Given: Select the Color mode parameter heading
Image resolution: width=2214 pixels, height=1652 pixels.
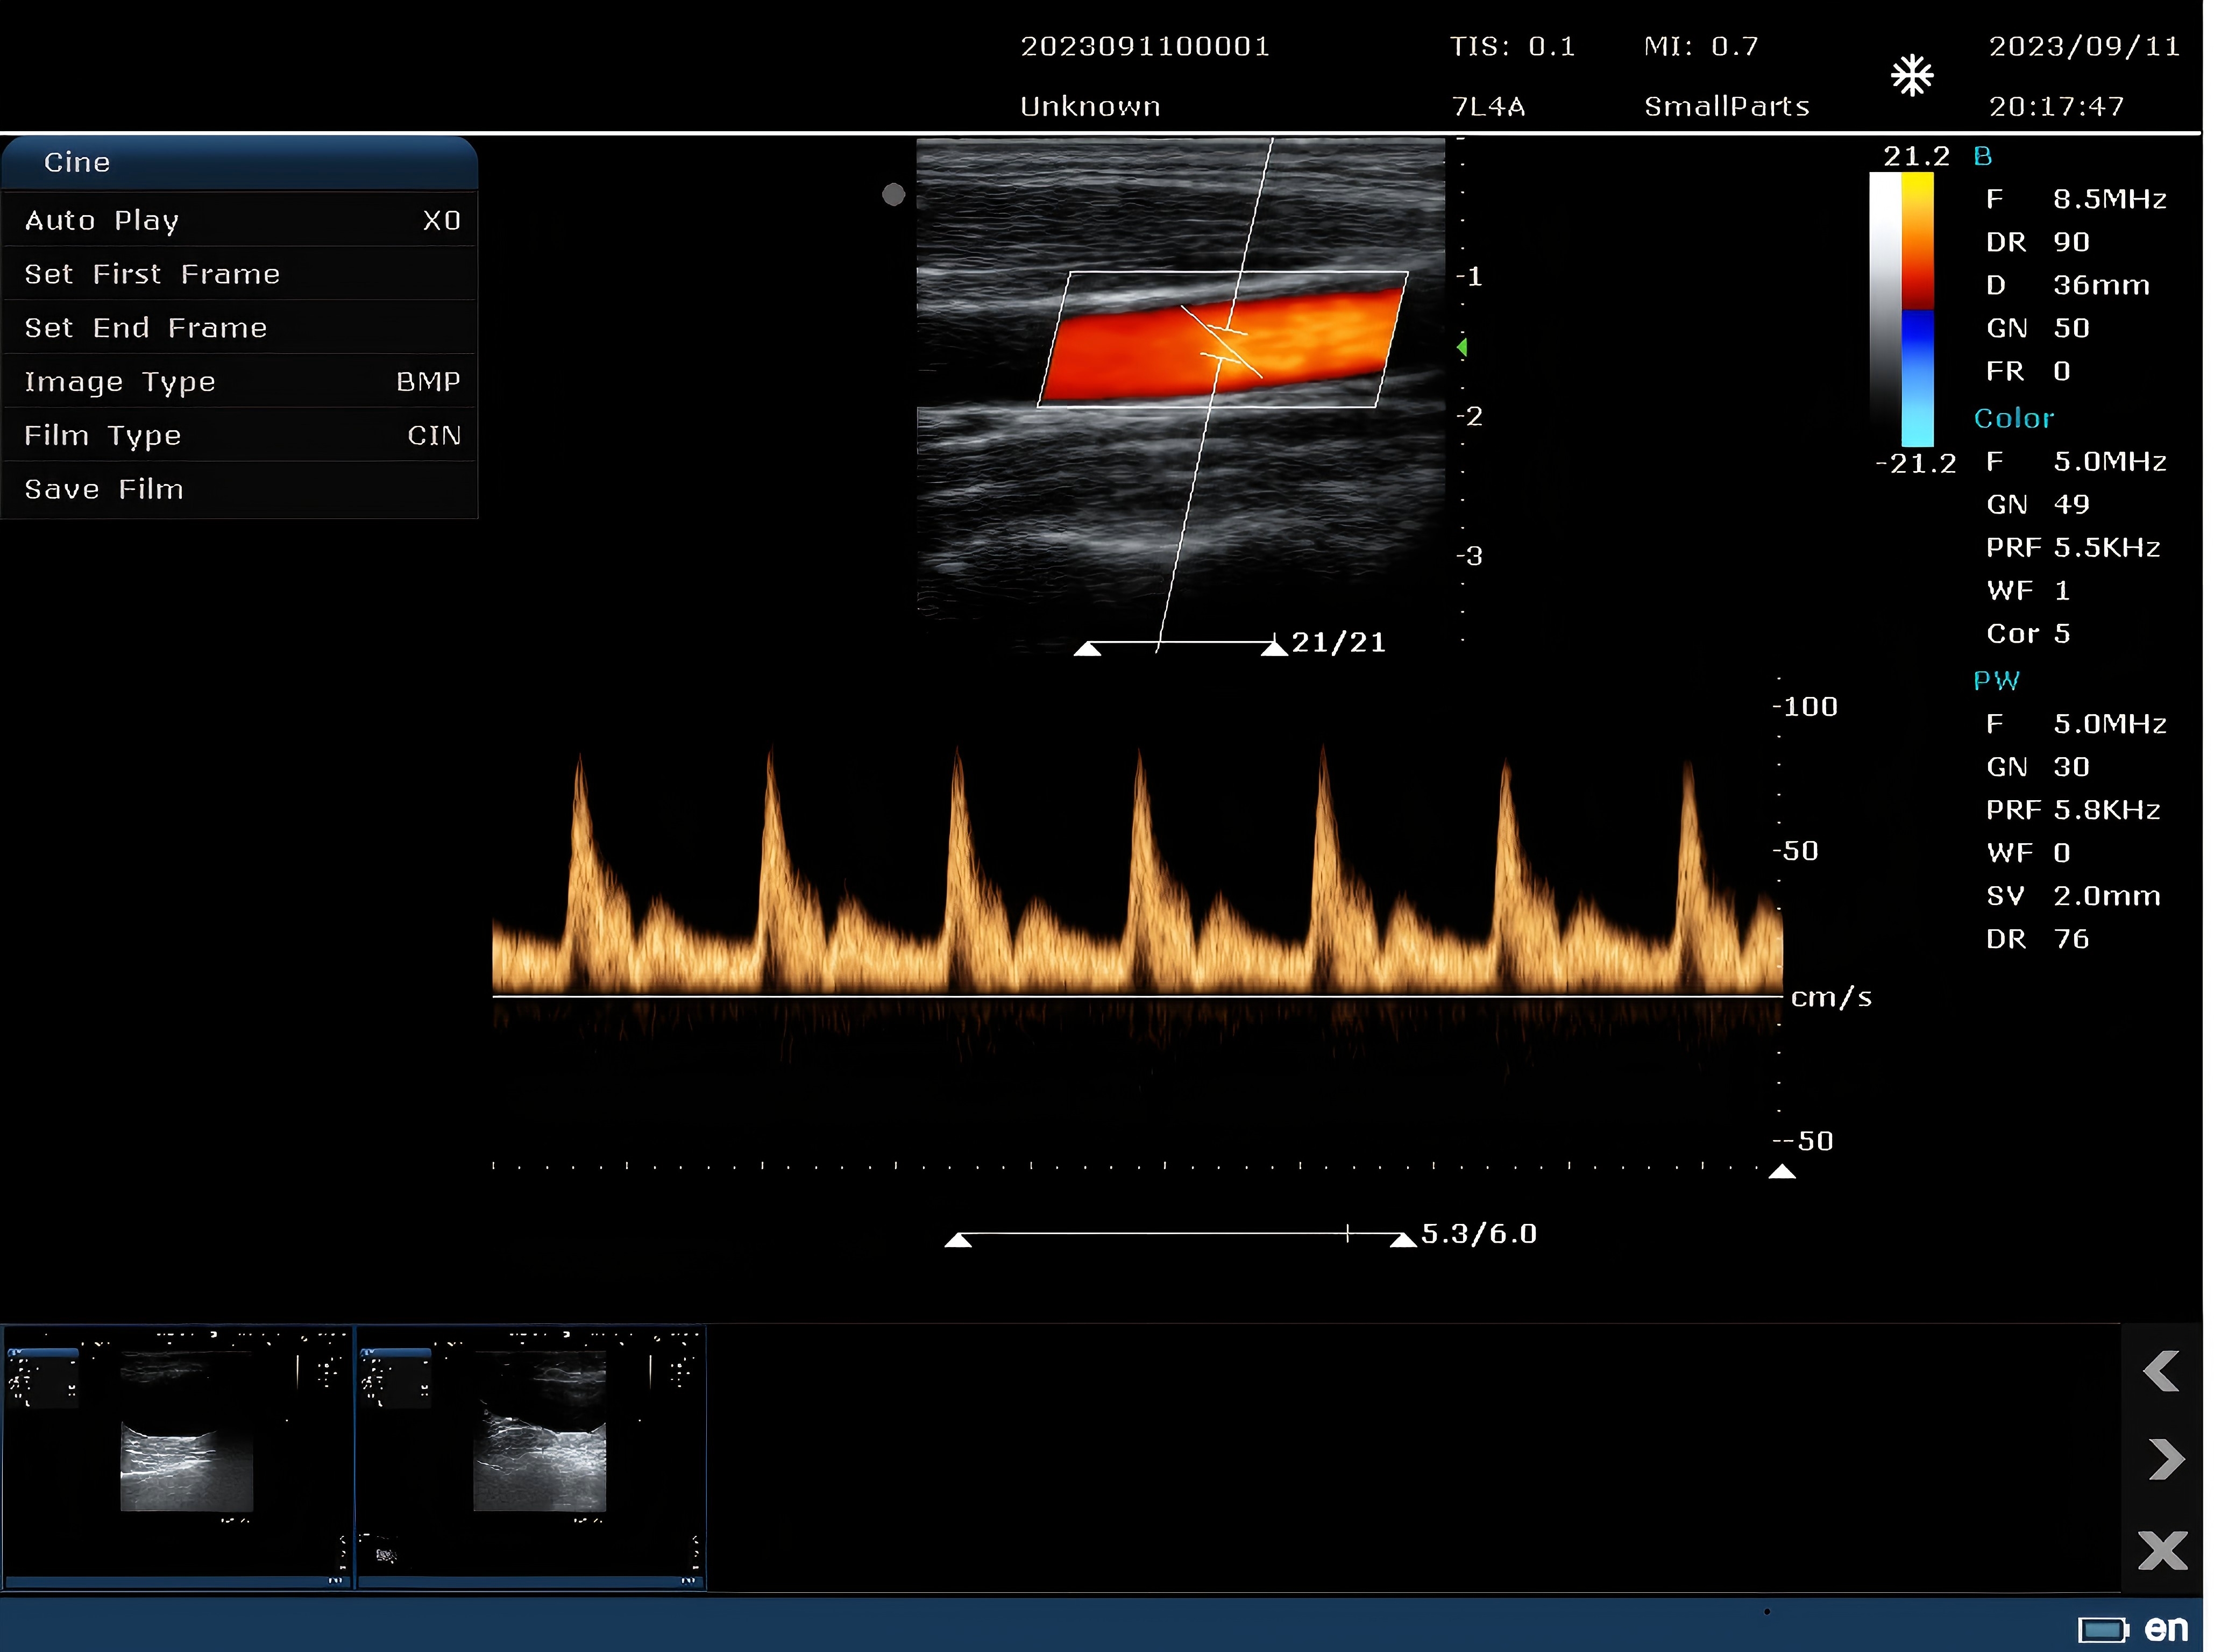Looking at the screenshot, I should pos(2013,418).
